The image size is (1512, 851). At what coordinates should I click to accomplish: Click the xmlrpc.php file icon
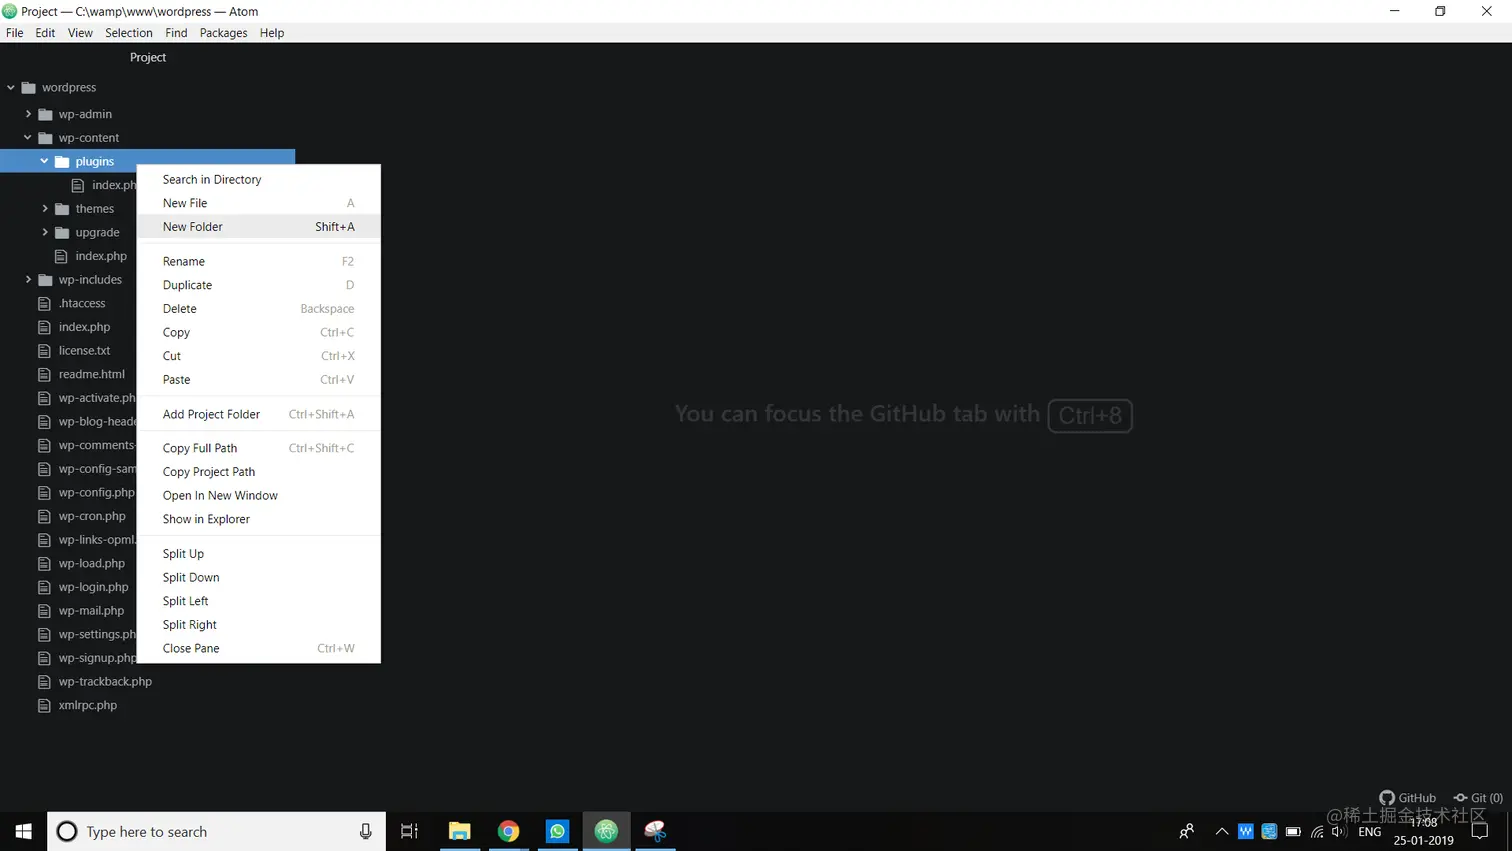pos(44,705)
